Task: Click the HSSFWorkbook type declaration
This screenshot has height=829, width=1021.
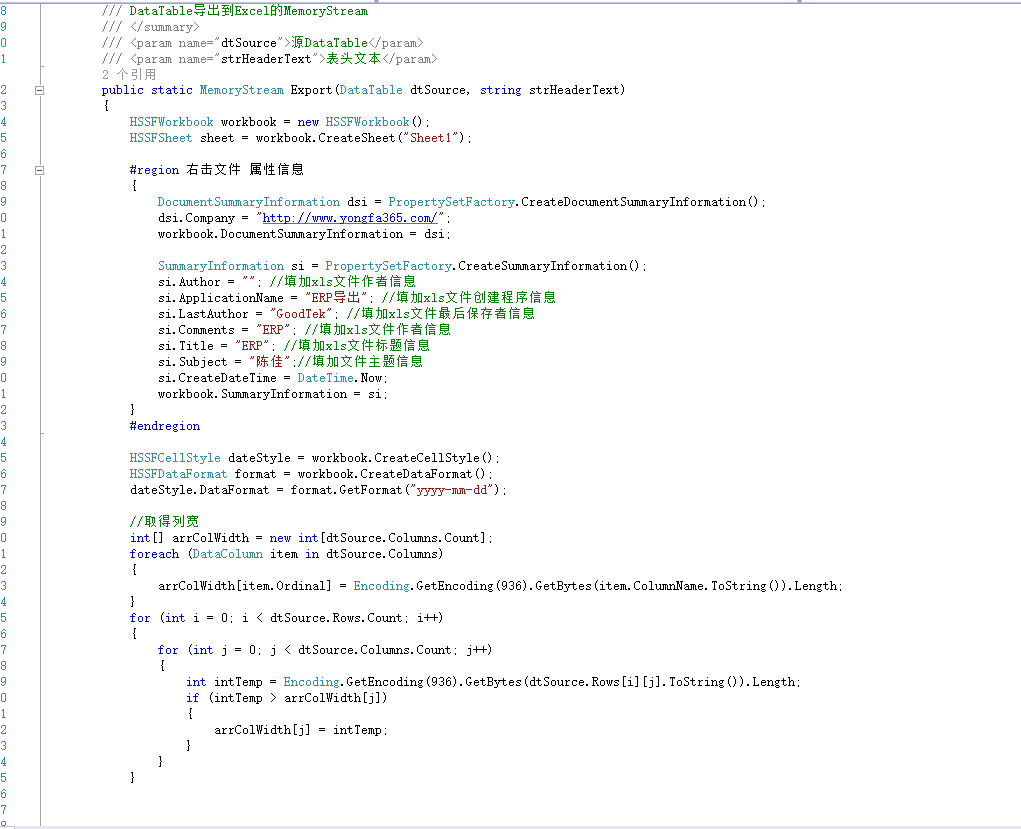Action: [171, 122]
